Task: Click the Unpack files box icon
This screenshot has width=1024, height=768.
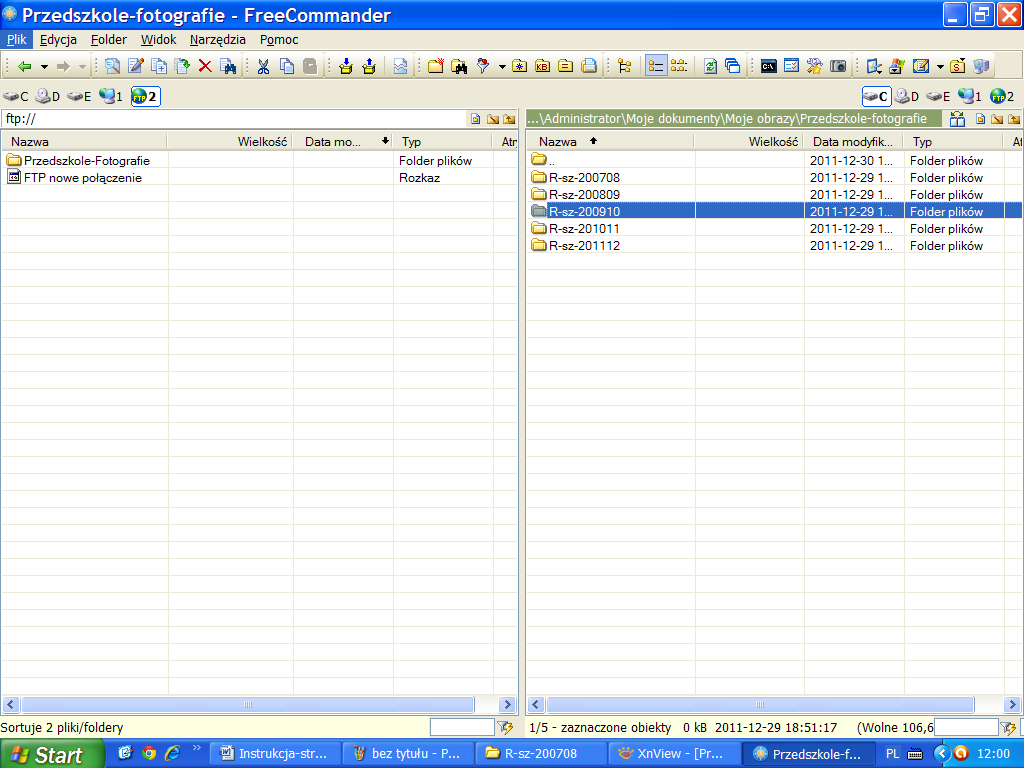Action: pyautogui.click(x=369, y=66)
